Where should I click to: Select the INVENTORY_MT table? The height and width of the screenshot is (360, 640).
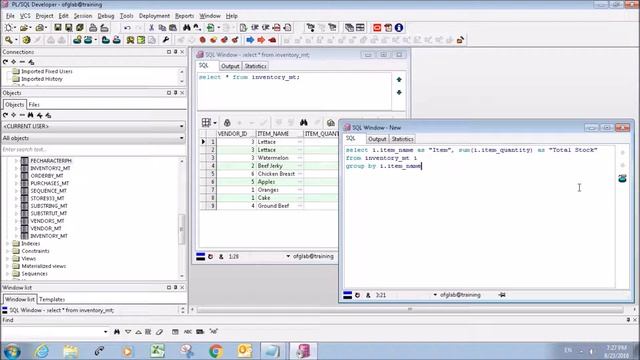pyautogui.click(x=49, y=236)
